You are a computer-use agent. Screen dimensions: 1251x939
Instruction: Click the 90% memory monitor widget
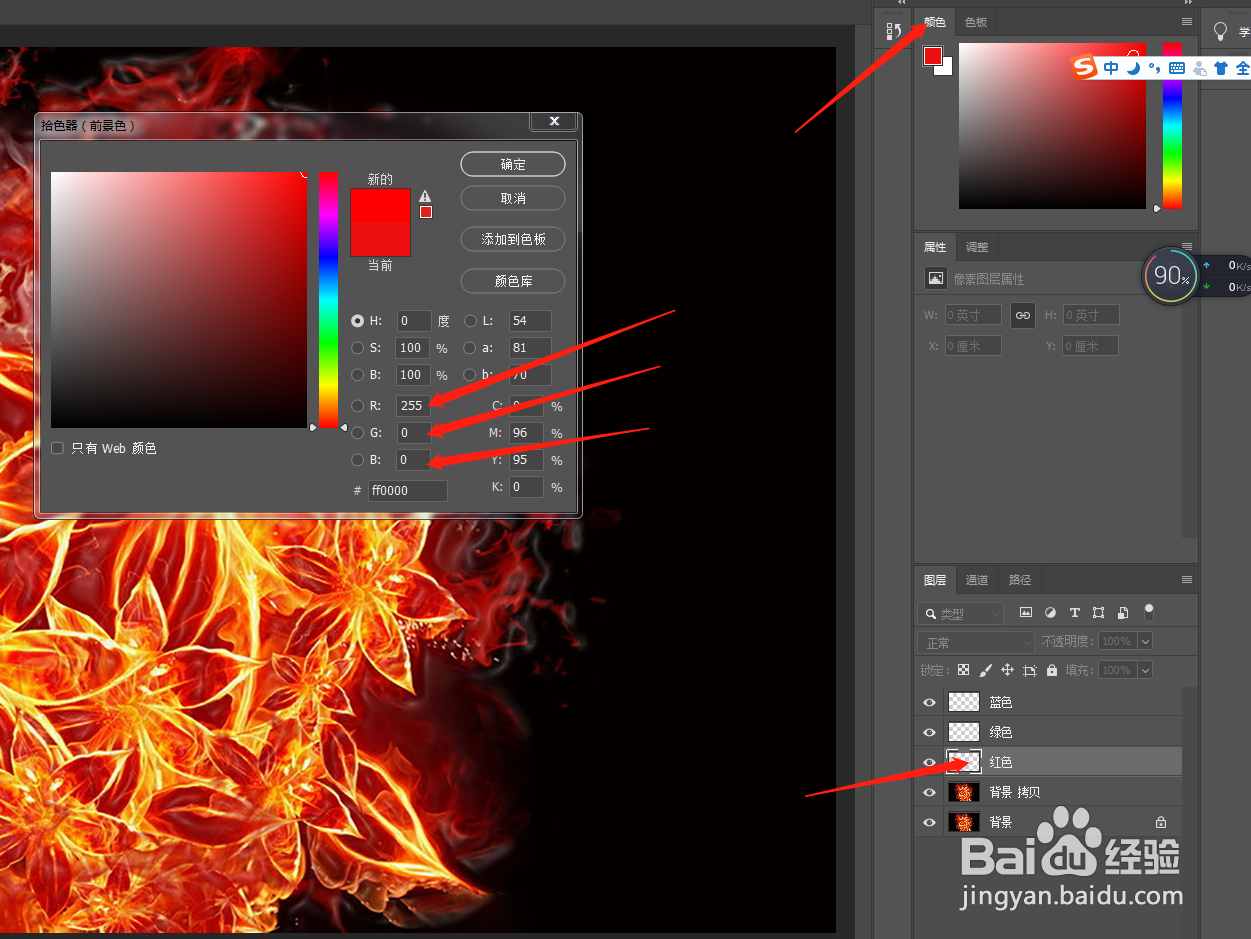pos(1170,275)
